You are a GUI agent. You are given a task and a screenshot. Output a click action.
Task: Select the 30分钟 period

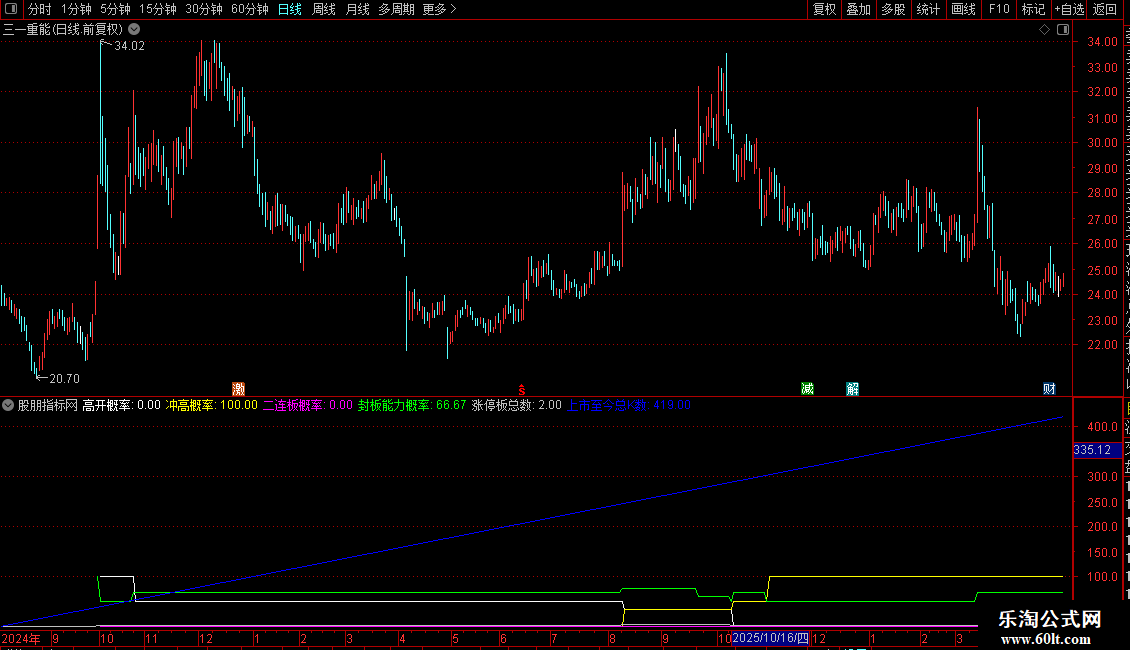[204, 9]
